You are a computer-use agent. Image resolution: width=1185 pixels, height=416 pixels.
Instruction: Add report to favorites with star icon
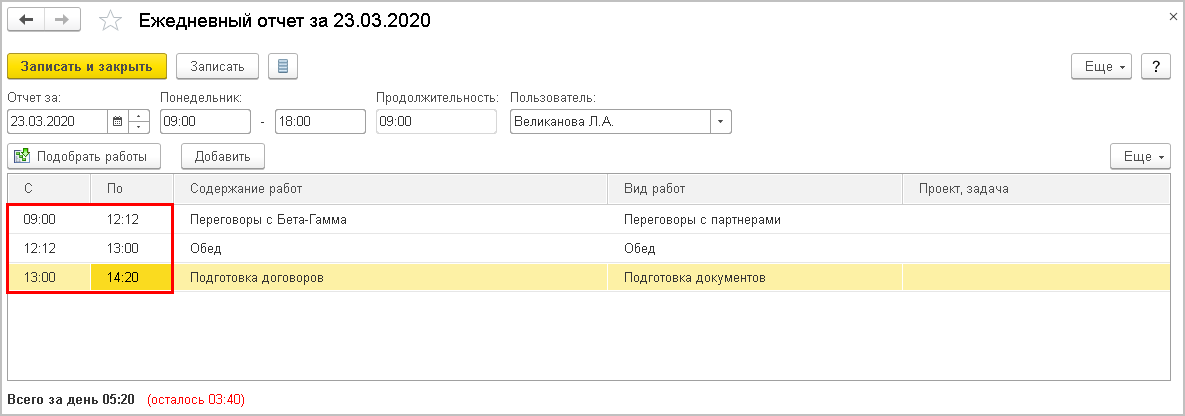[111, 21]
